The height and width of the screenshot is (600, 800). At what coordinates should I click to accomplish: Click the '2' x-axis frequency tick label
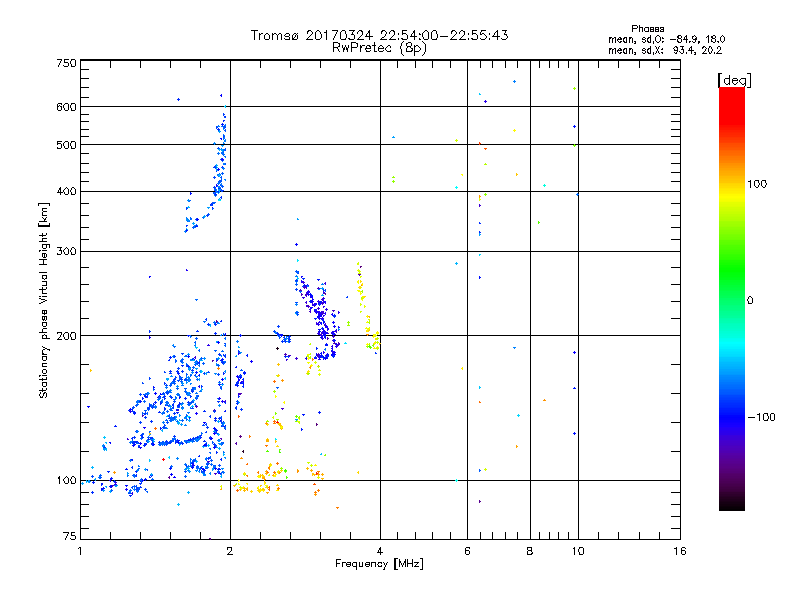[230, 552]
